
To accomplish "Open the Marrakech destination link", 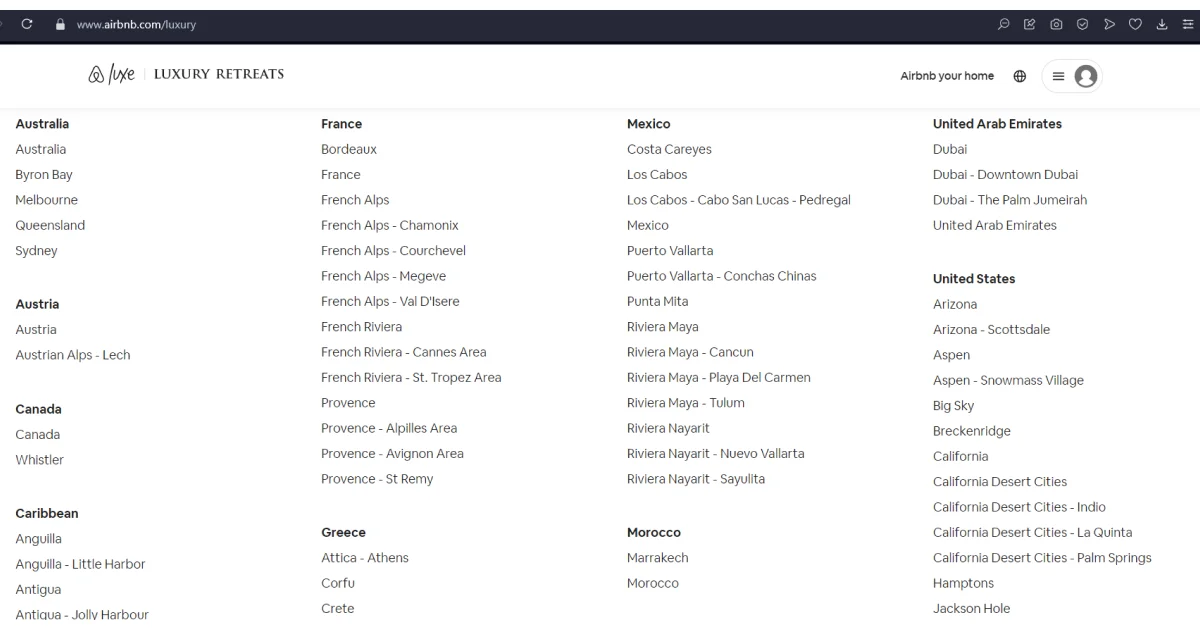I will 658,558.
